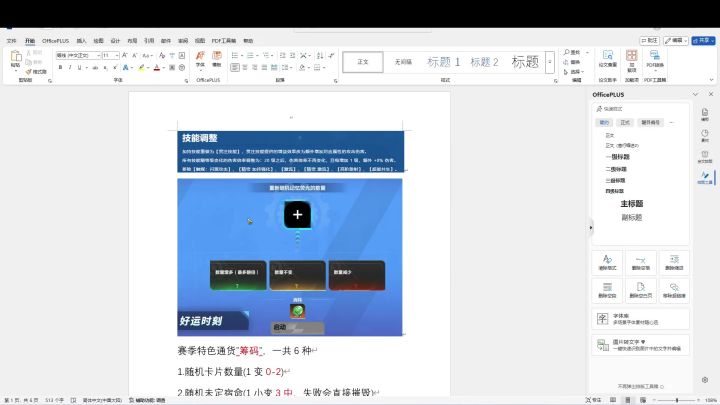720x405 pixels.
Task: Open the font name combo box
Action: coord(78,55)
